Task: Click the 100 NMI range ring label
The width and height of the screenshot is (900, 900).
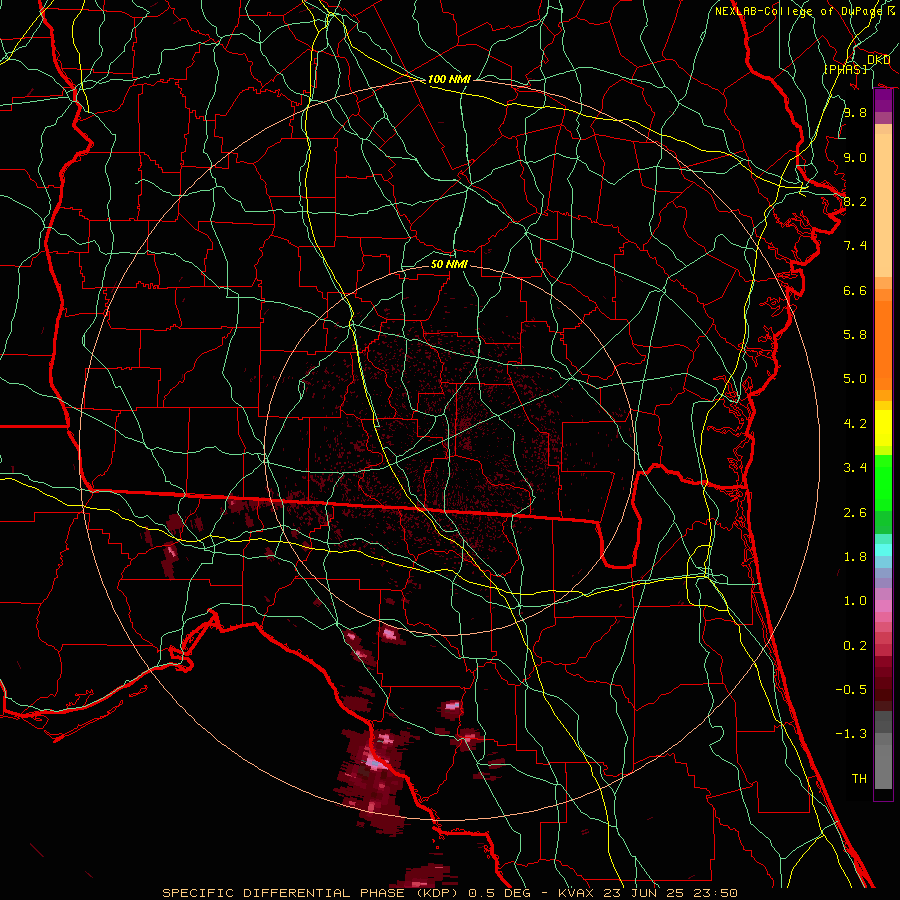Action: tap(449, 79)
